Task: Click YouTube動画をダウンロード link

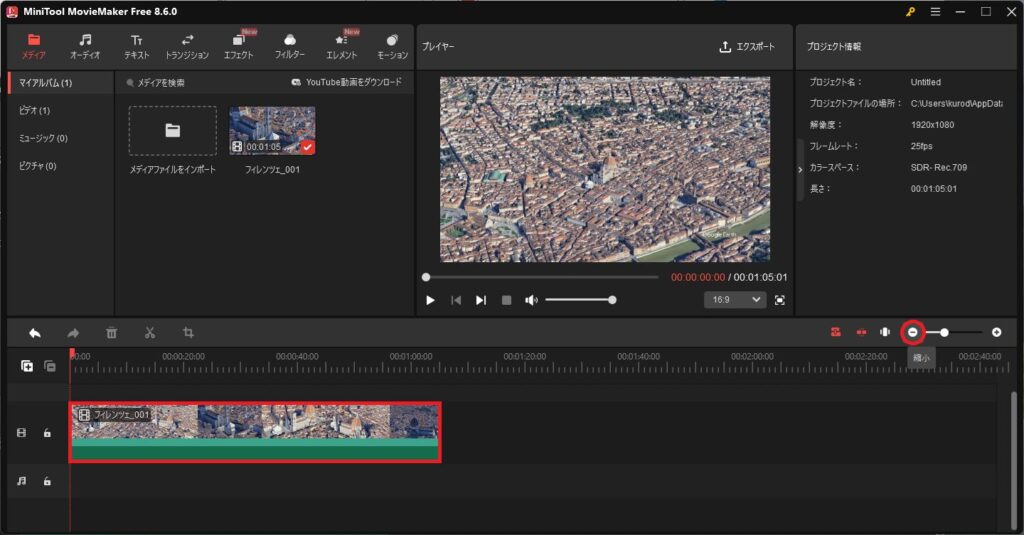Action: (x=346, y=82)
